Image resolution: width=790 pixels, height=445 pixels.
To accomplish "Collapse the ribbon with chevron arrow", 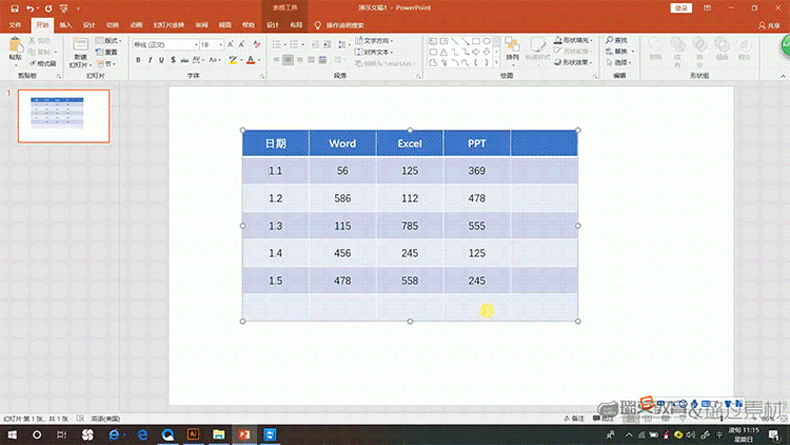I will 782,76.
